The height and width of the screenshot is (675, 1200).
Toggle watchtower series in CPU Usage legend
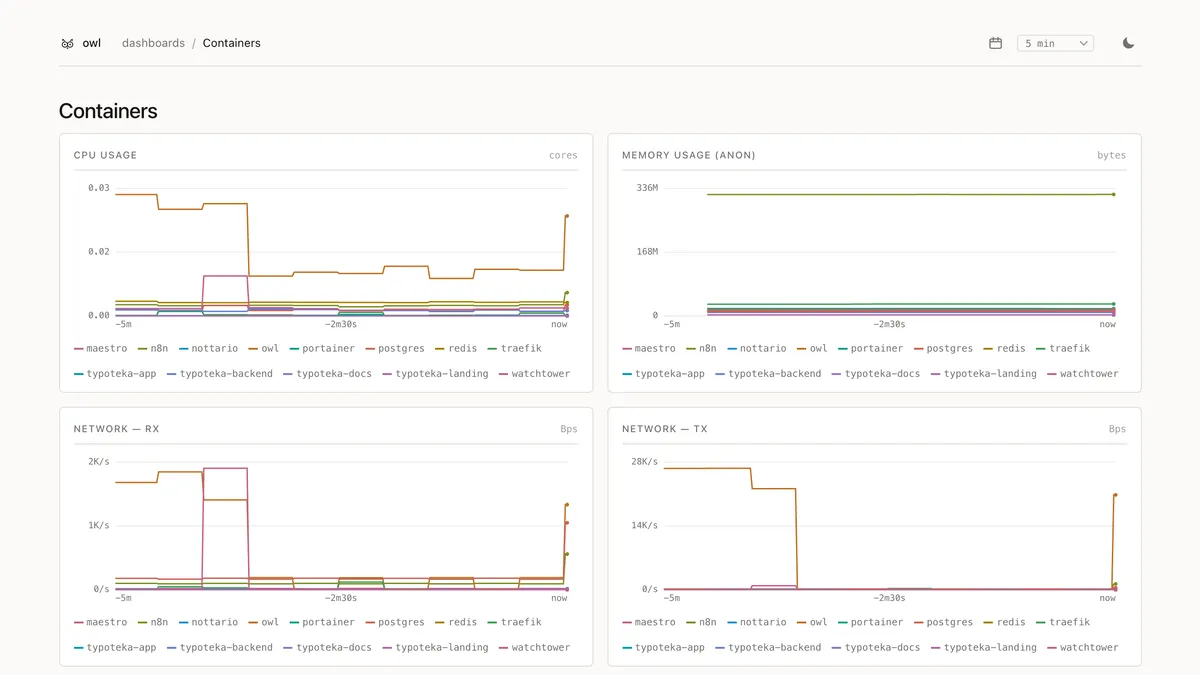pos(534,373)
